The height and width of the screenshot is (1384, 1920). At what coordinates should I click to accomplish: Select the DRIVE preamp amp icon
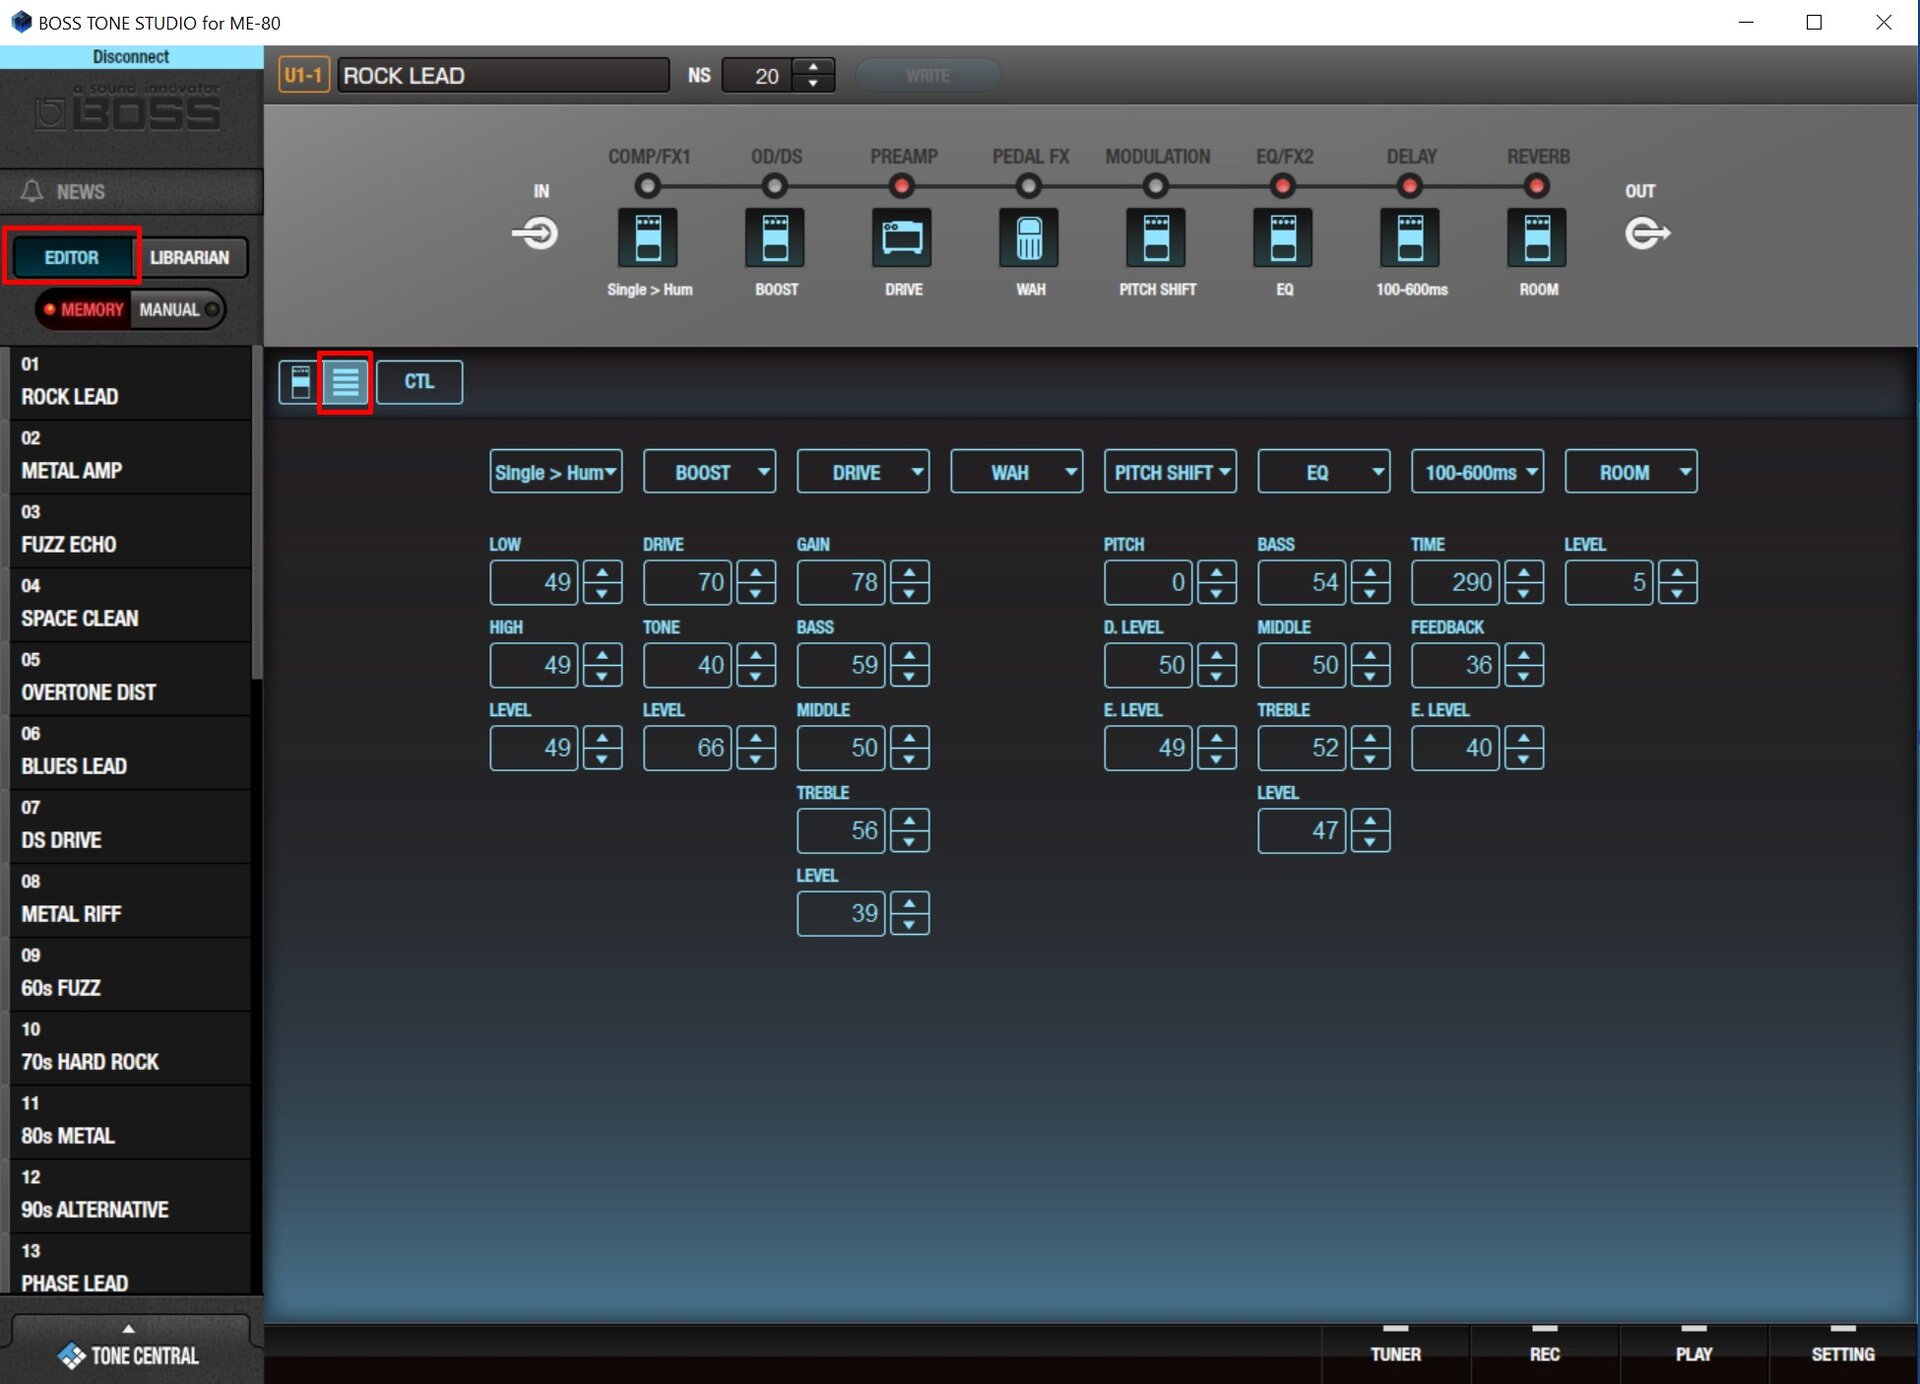click(902, 238)
